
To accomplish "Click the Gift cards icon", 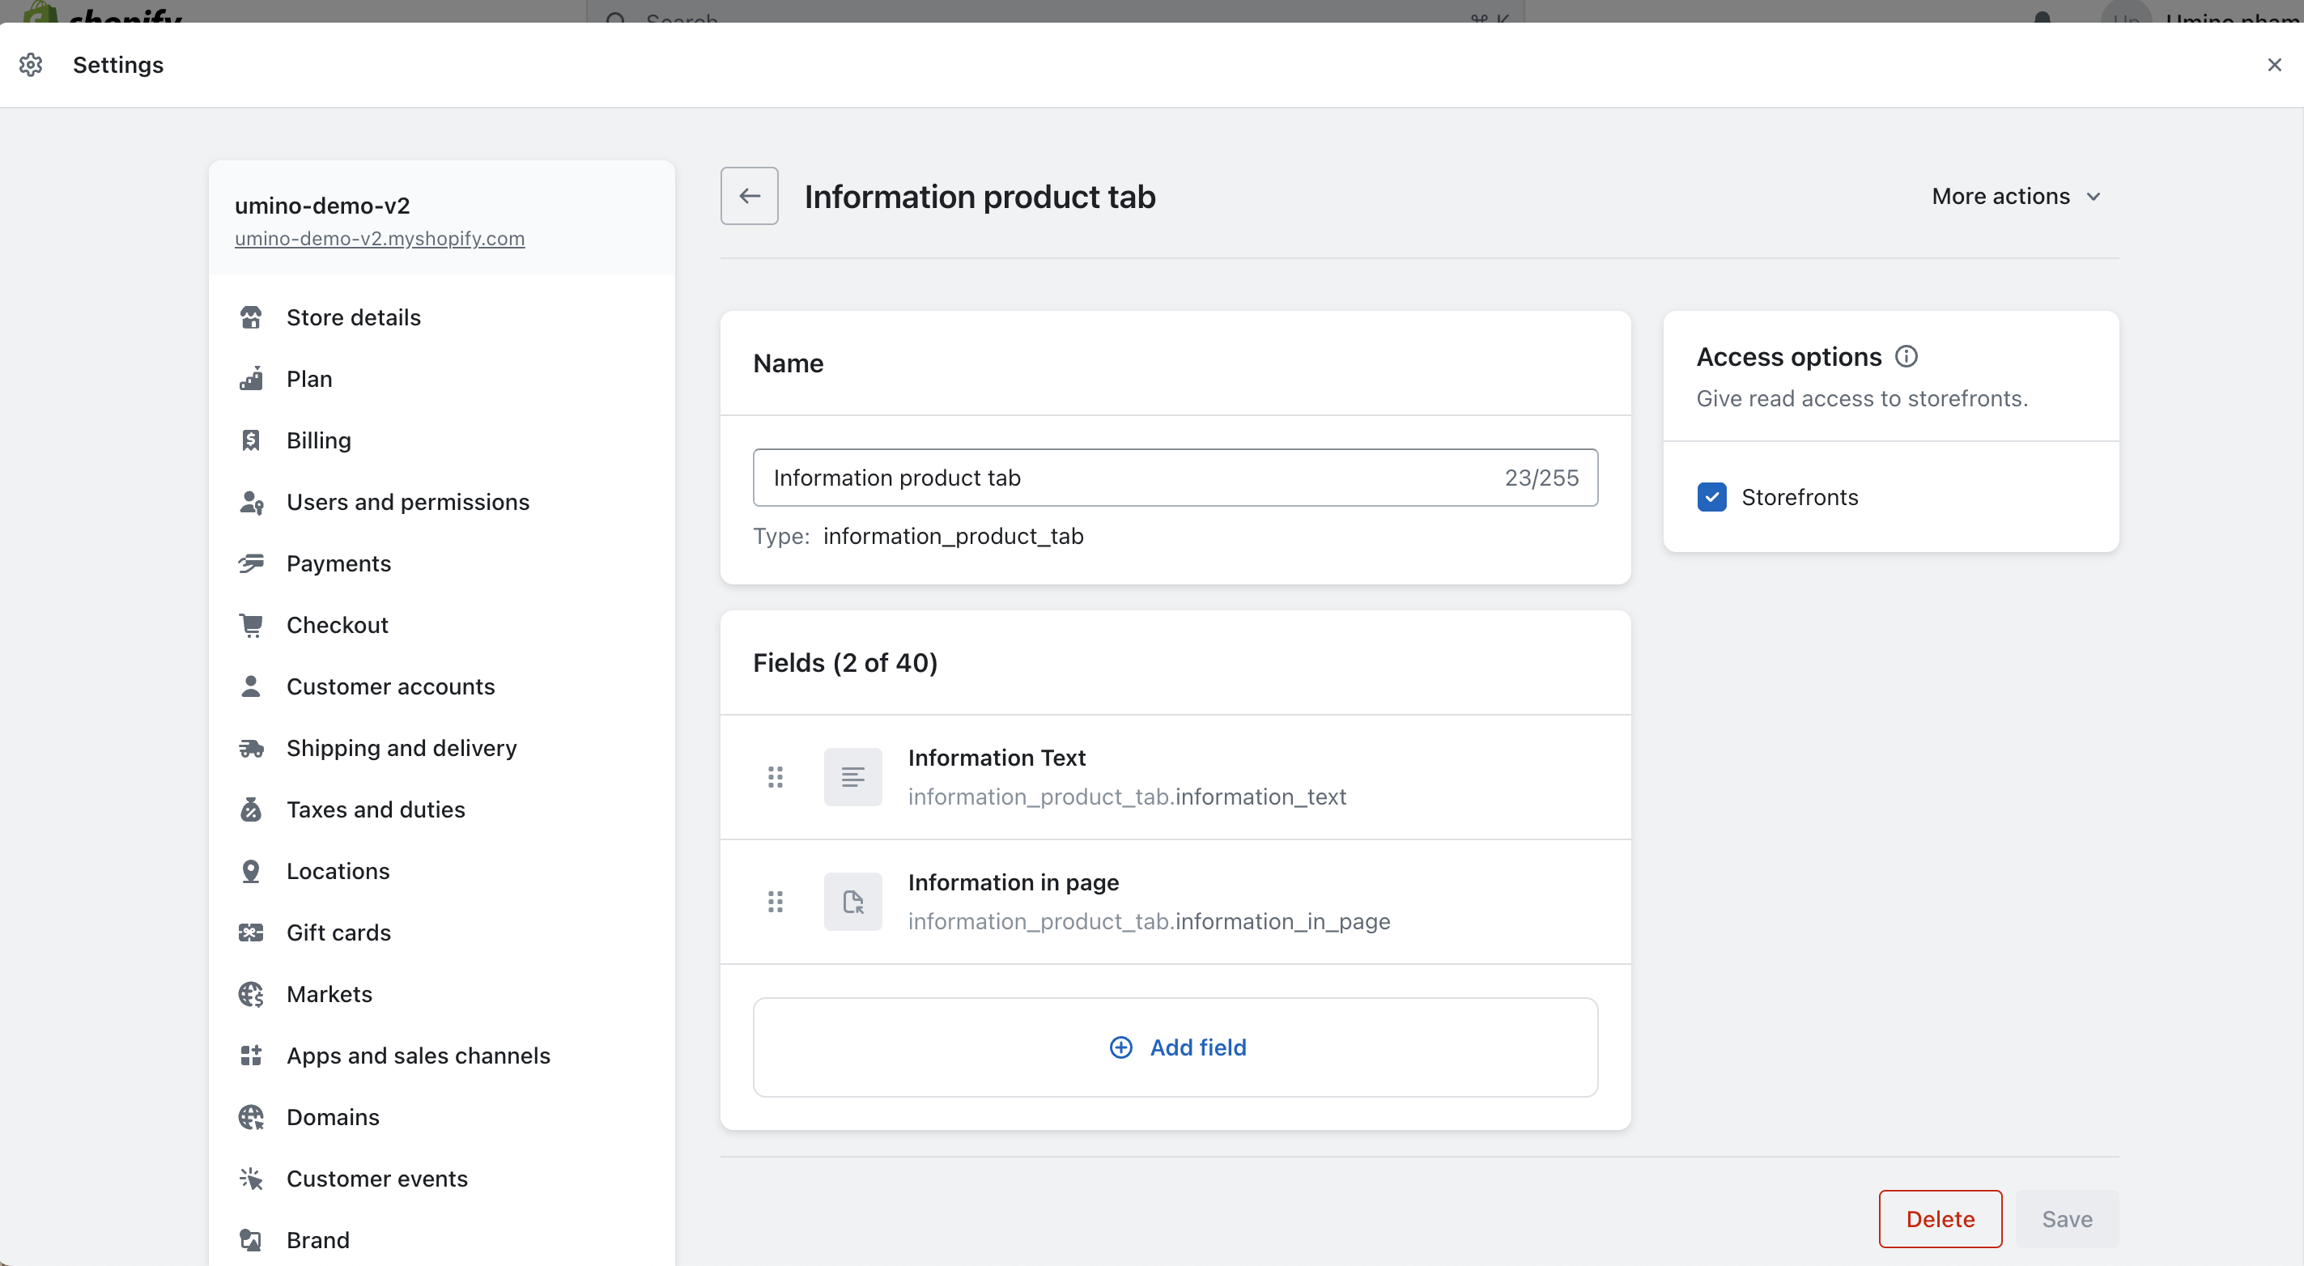I will pyautogui.click(x=251, y=932).
